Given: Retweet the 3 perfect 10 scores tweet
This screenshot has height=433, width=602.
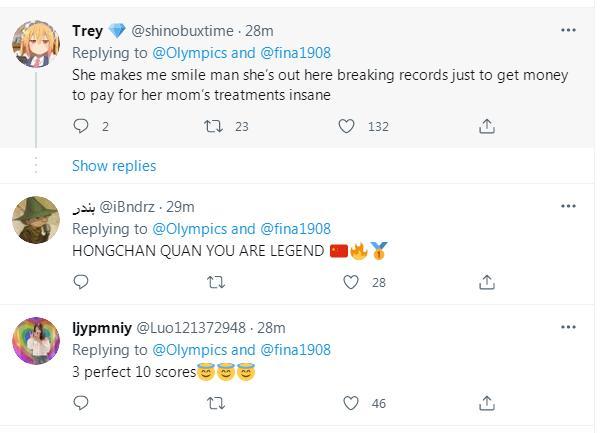Looking at the screenshot, I should [214, 403].
